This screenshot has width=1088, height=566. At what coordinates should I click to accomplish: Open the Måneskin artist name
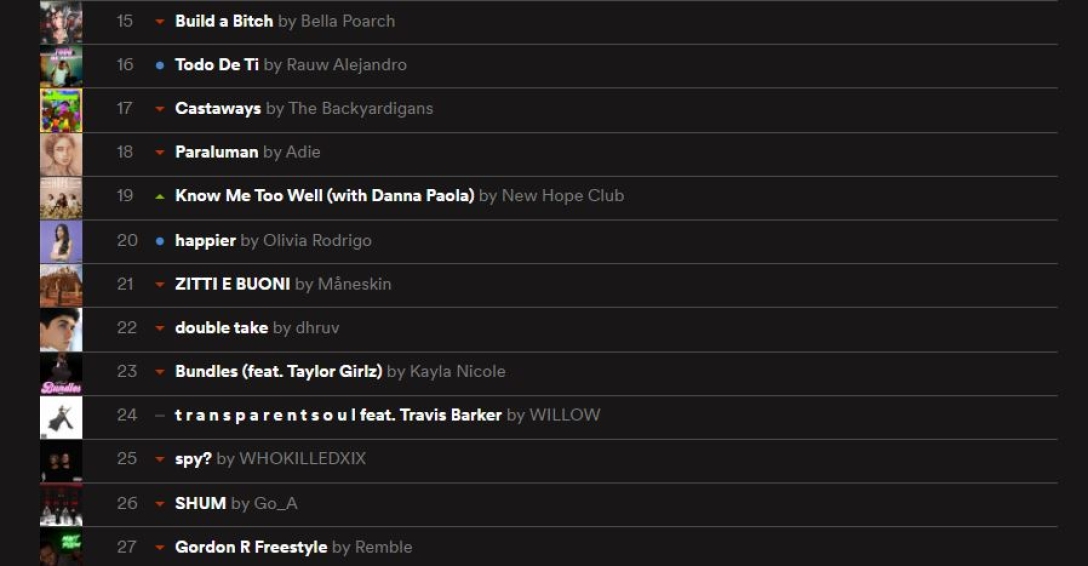[x=354, y=284]
